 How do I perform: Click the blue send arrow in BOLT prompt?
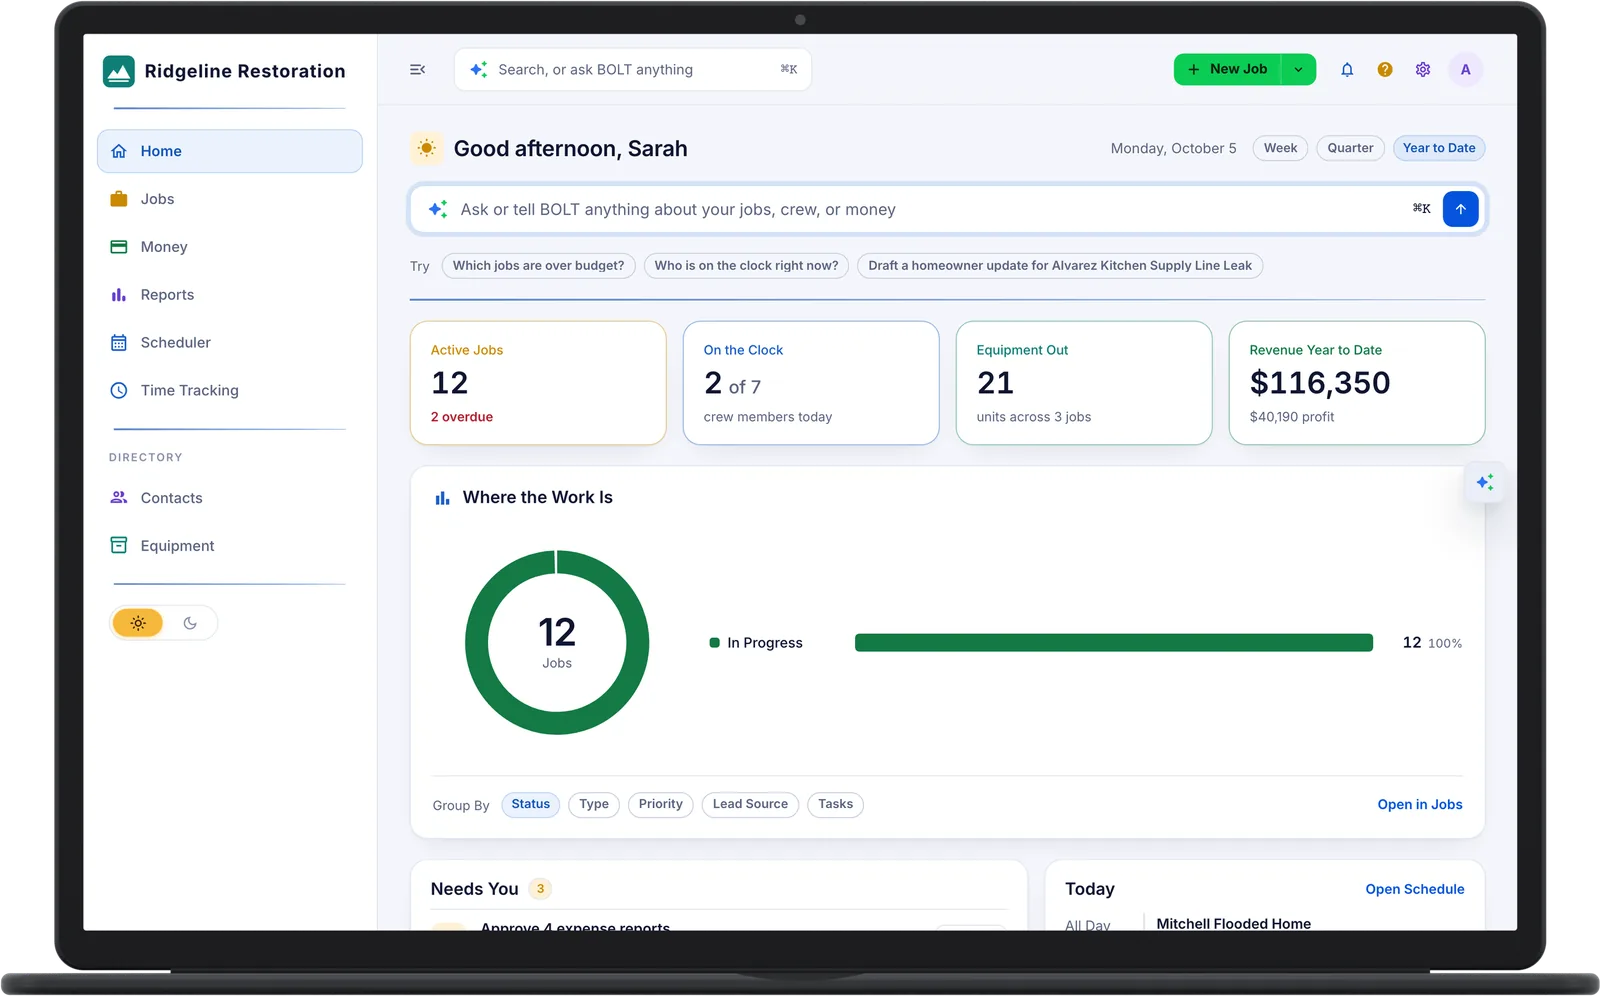1461,209
